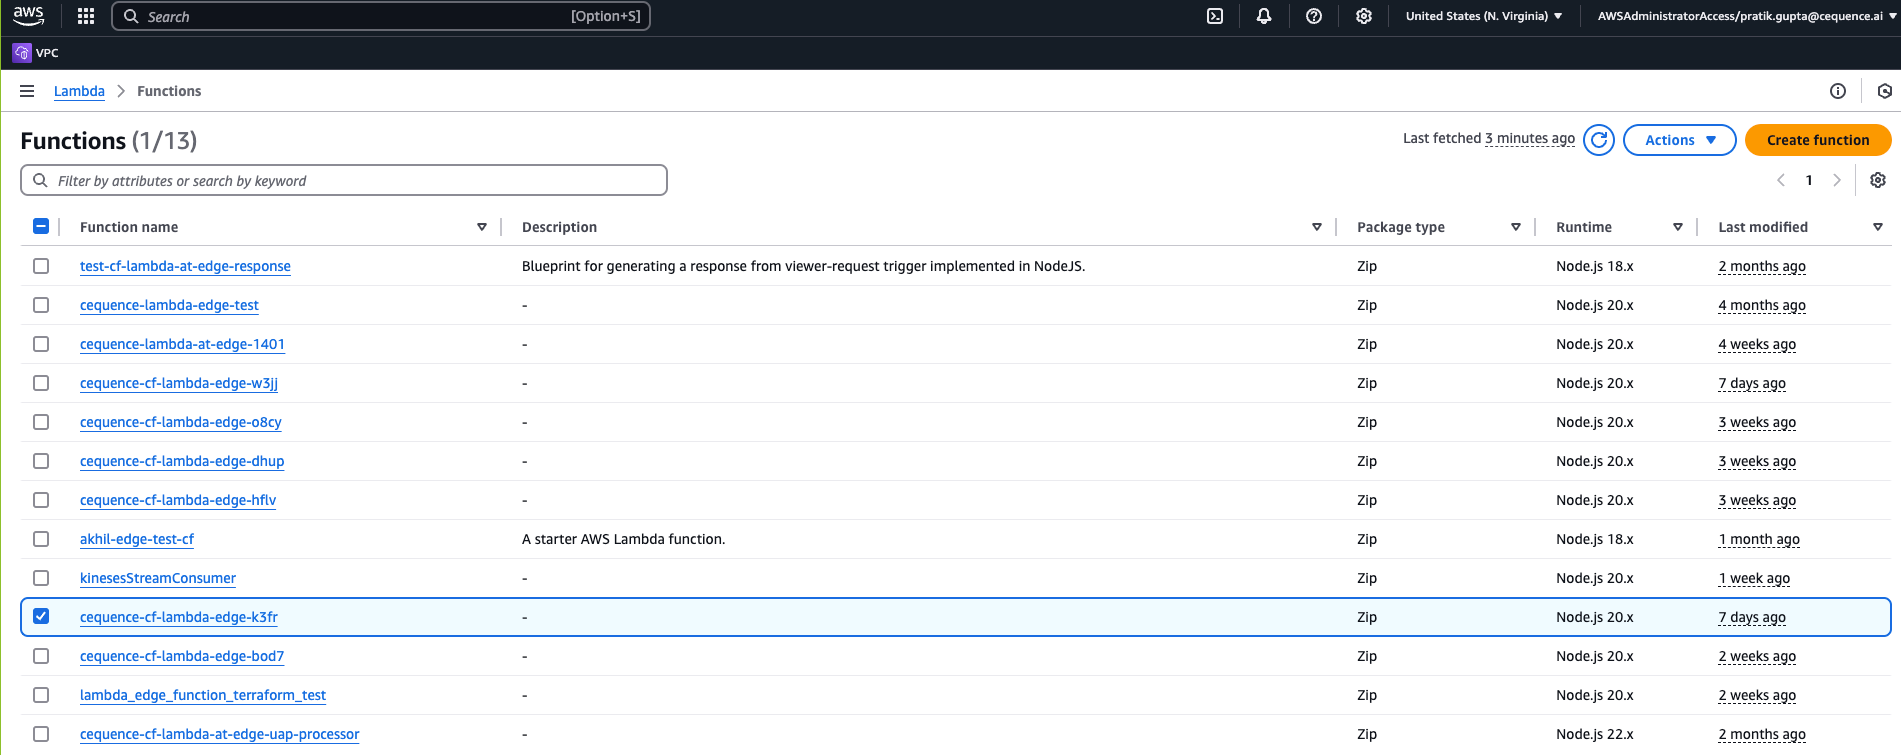Click Node.js 22.x runtime cell
Screen dimensions: 1901x755
pyautogui.click(x=1595, y=734)
